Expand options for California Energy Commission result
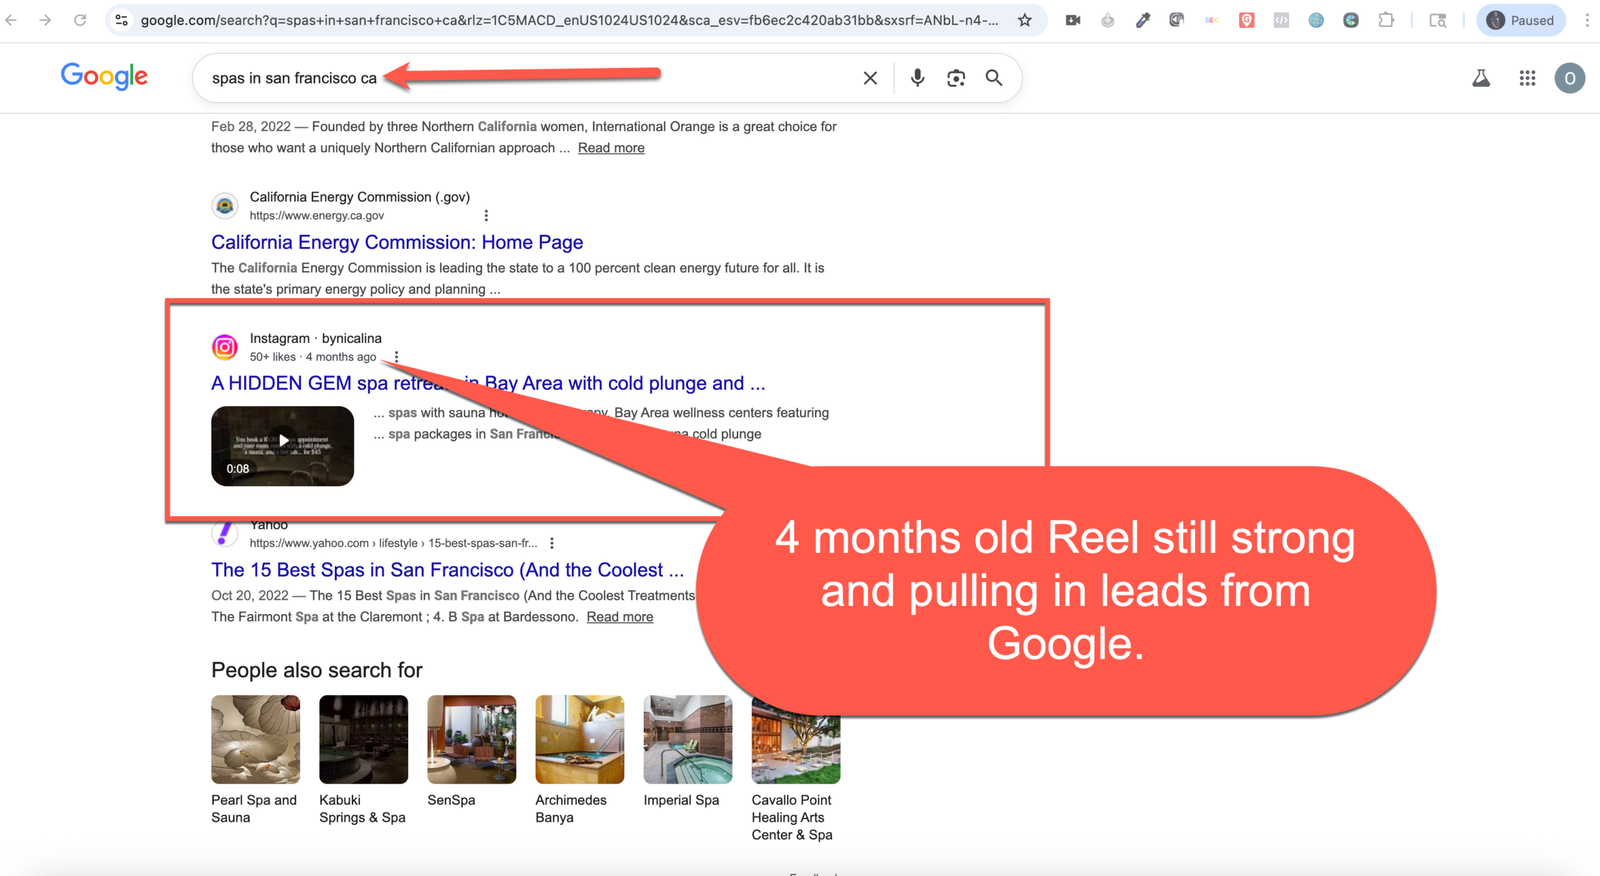 coord(486,216)
